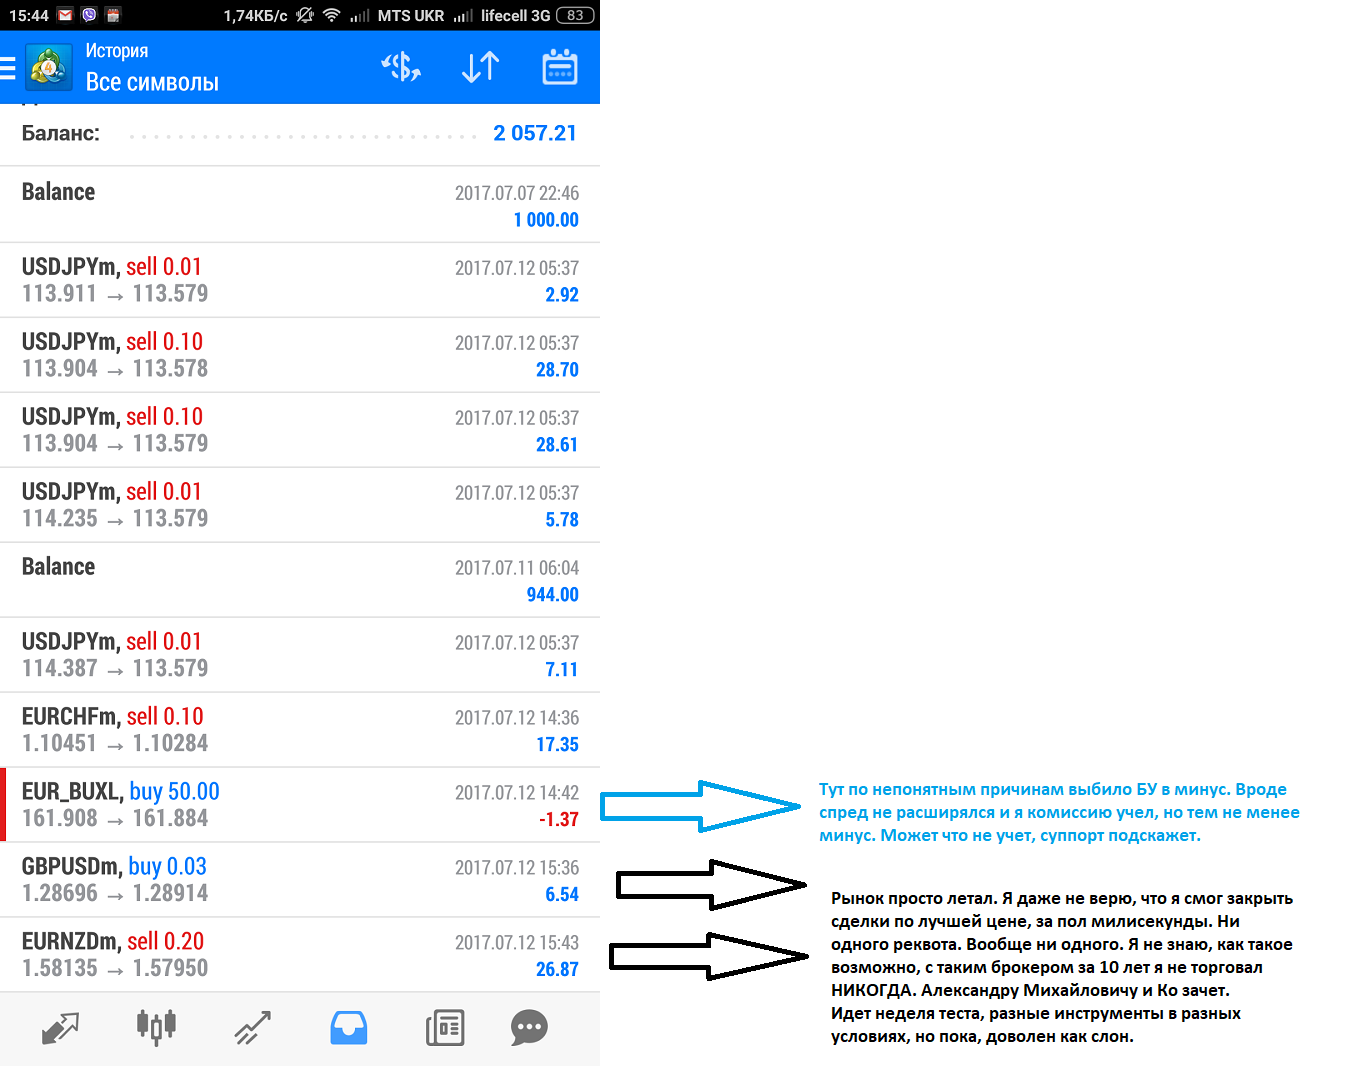
Task: Select the 'Все символы' title text
Action: (x=152, y=82)
